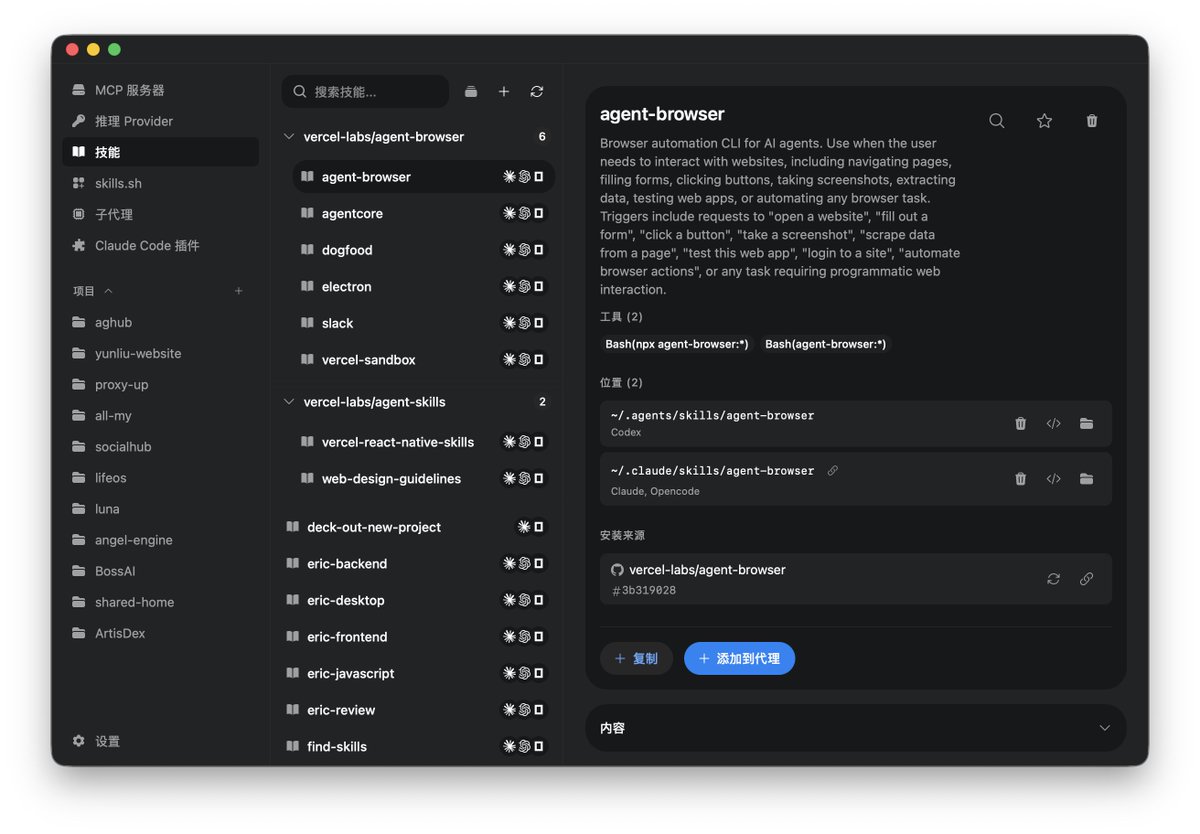Select the vercel-react-native-skills skill
Viewport: 1200px width, 834px height.
click(423, 441)
